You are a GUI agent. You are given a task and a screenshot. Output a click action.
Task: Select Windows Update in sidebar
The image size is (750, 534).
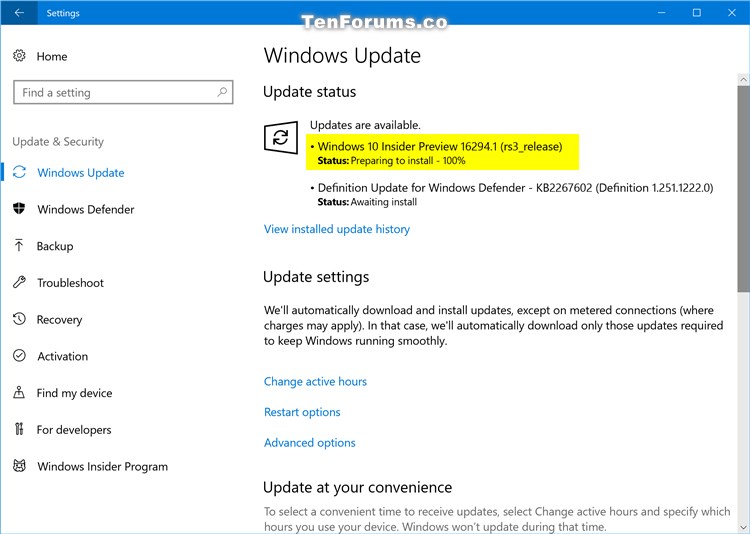(81, 173)
